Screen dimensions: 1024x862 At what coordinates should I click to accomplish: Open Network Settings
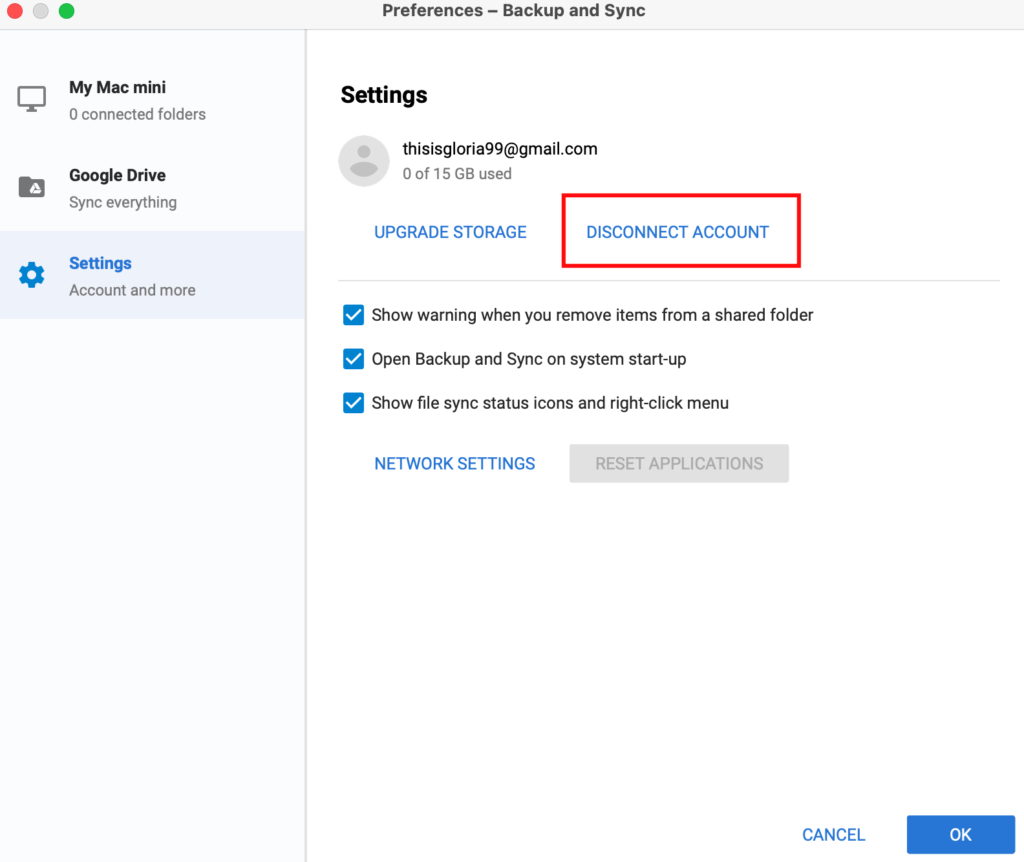pyautogui.click(x=454, y=464)
